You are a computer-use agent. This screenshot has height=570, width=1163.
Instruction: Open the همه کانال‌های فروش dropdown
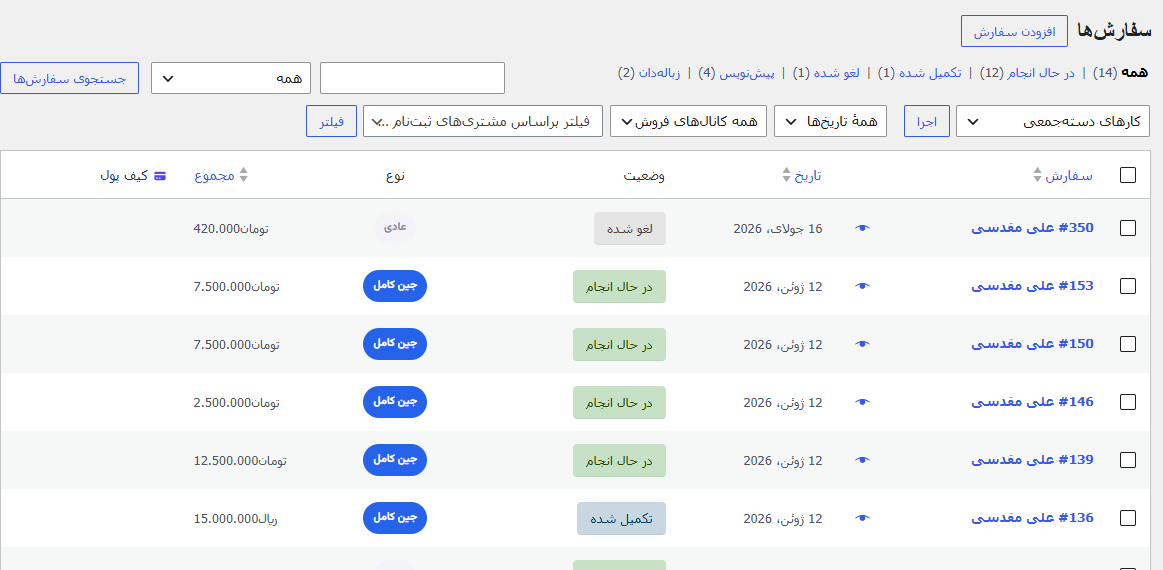click(689, 122)
